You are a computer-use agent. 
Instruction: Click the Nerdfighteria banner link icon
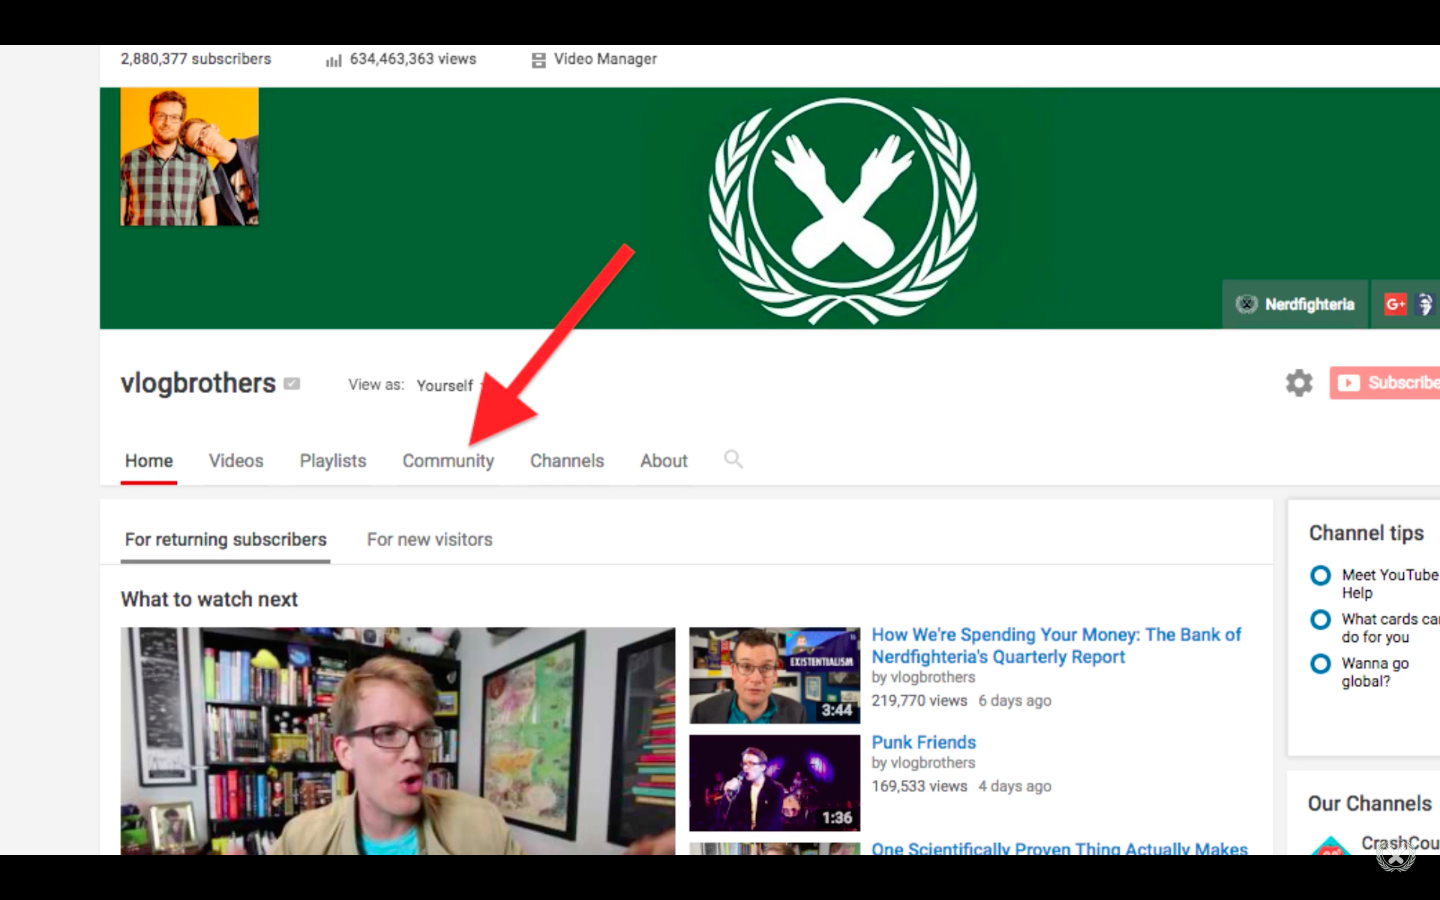click(x=1246, y=304)
